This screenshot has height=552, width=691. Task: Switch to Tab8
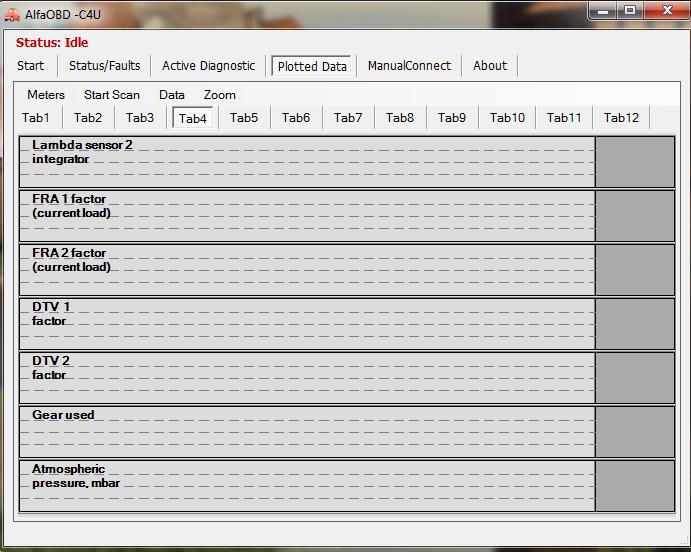(x=400, y=118)
